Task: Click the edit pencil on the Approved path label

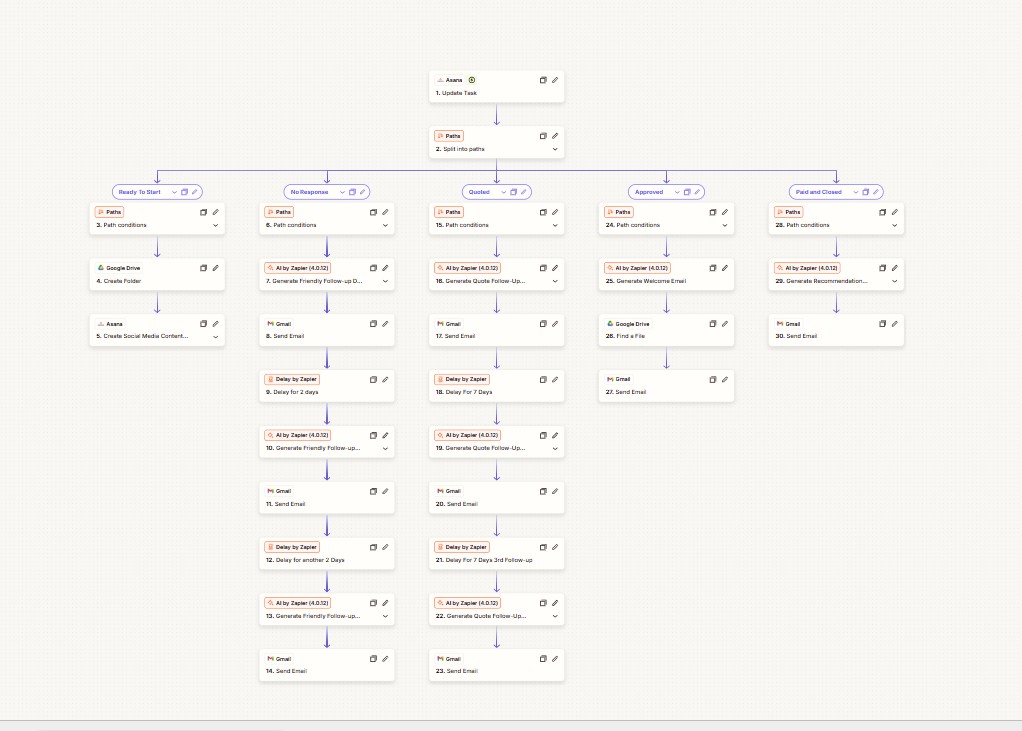Action: tap(697, 192)
